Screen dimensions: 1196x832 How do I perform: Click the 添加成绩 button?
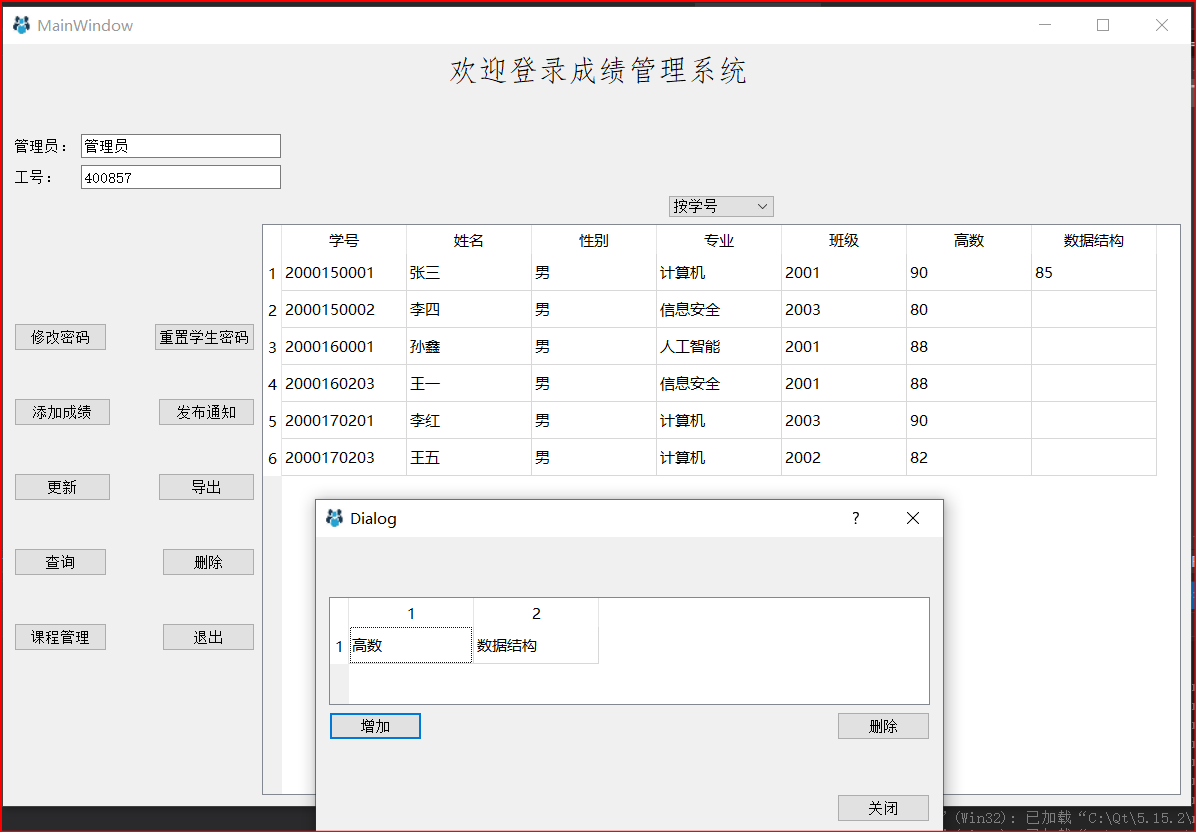[62, 411]
